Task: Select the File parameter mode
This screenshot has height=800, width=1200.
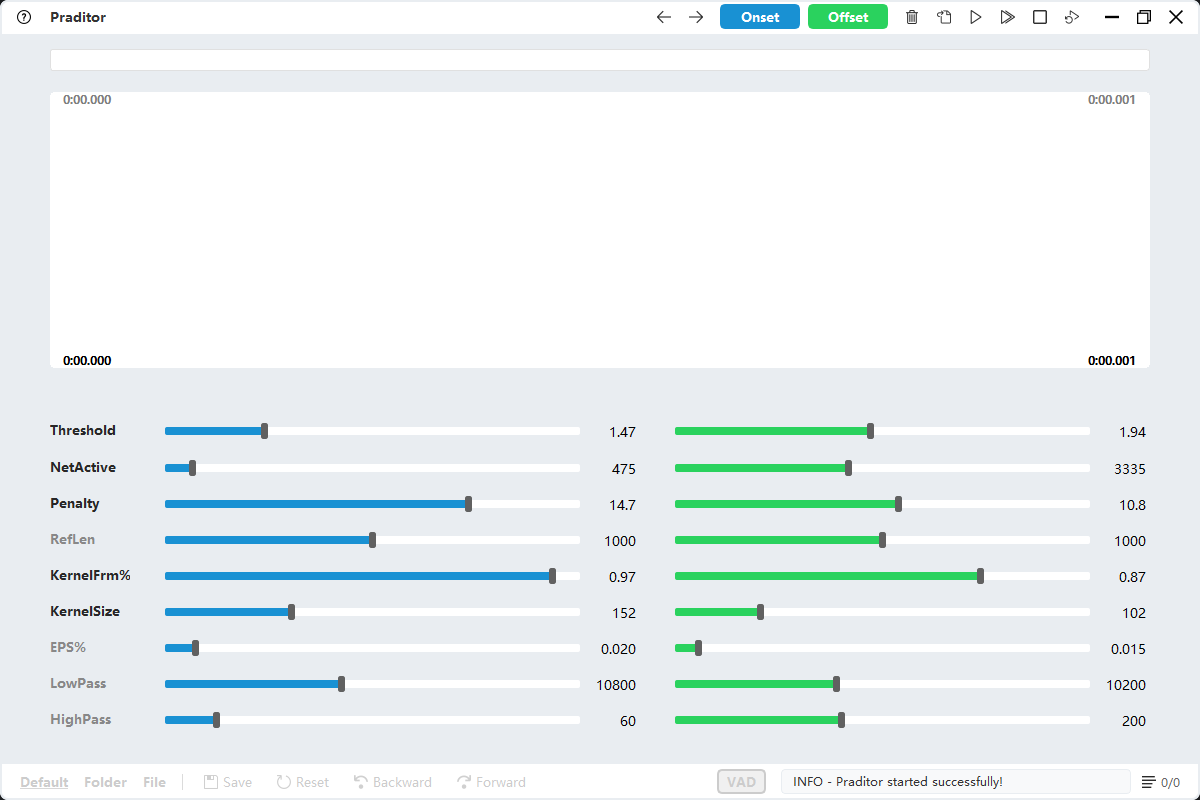Action: click(x=154, y=782)
